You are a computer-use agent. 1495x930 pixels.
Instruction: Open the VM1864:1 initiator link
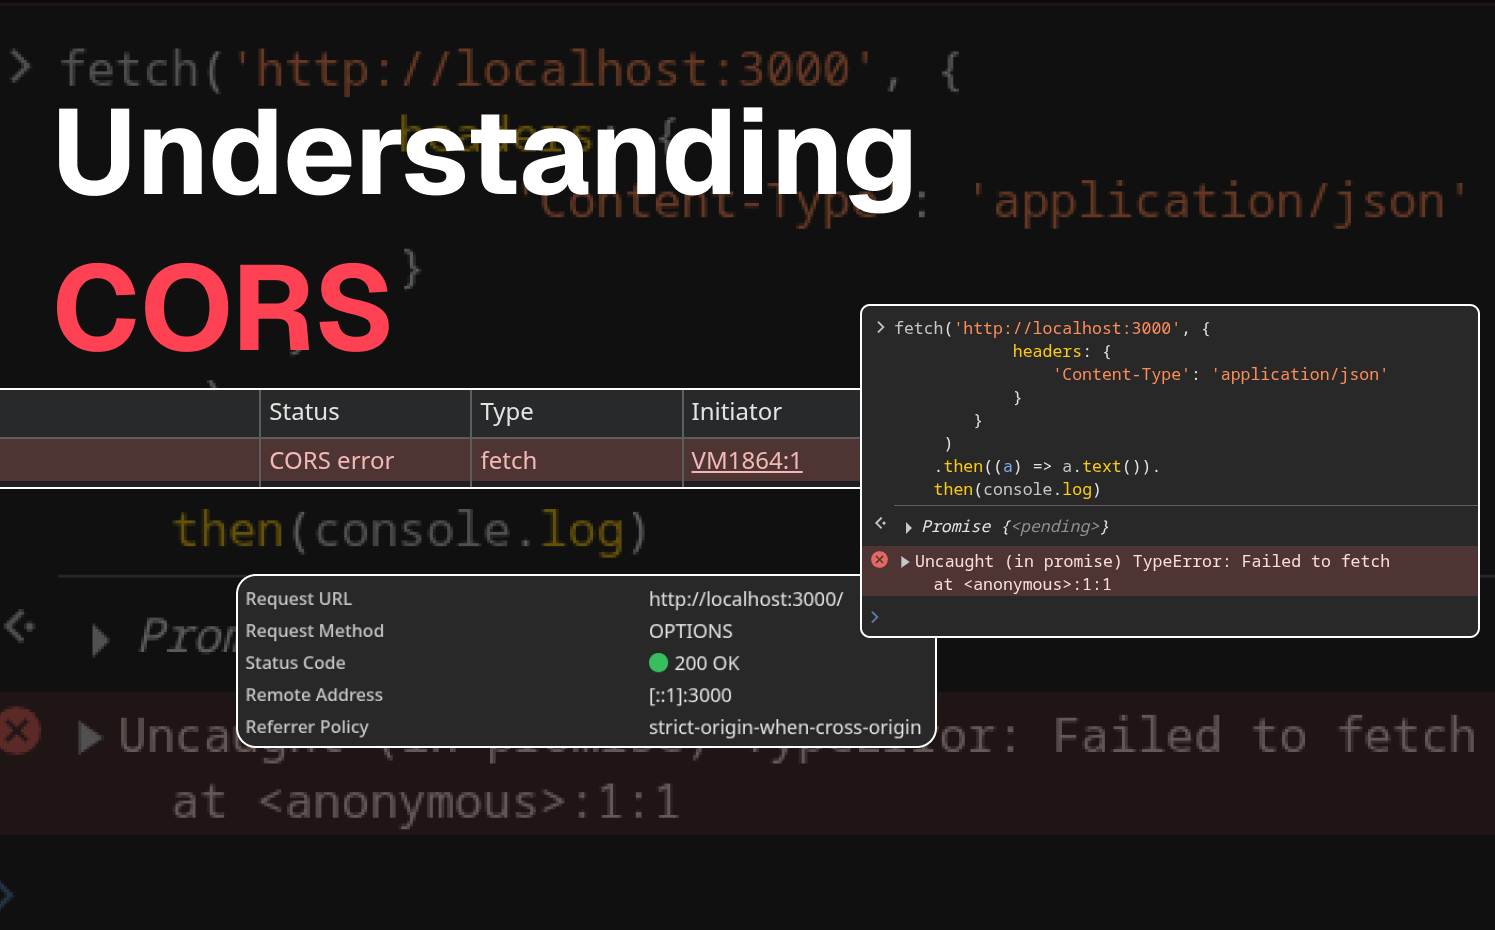pyautogui.click(x=746, y=460)
